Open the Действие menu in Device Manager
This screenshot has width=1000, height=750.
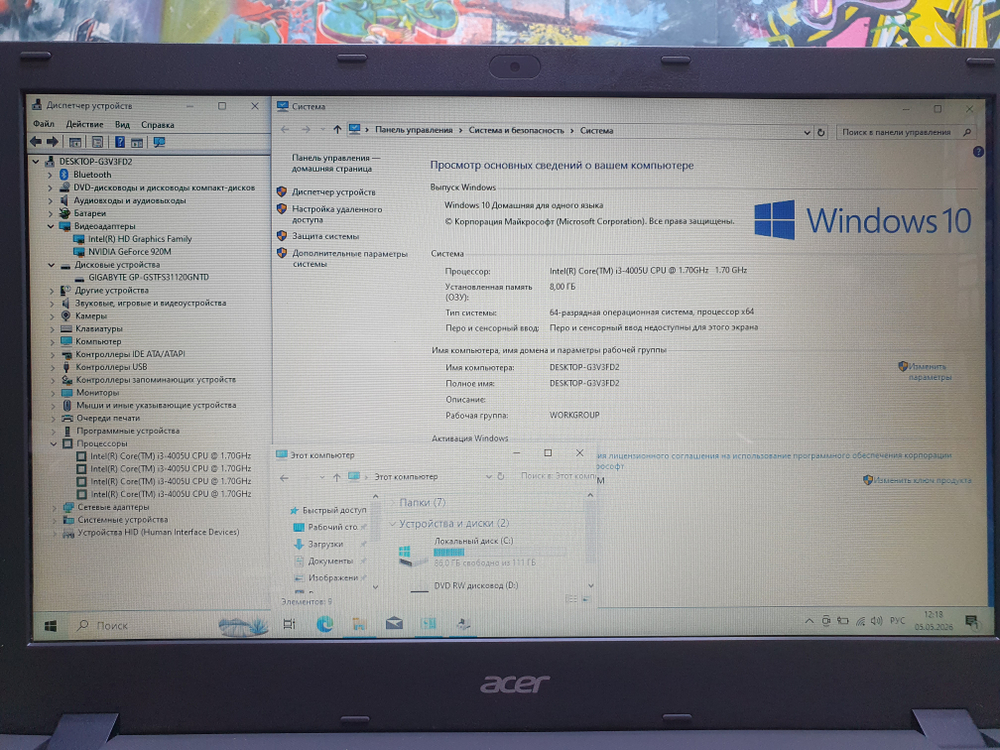pyautogui.click(x=84, y=124)
